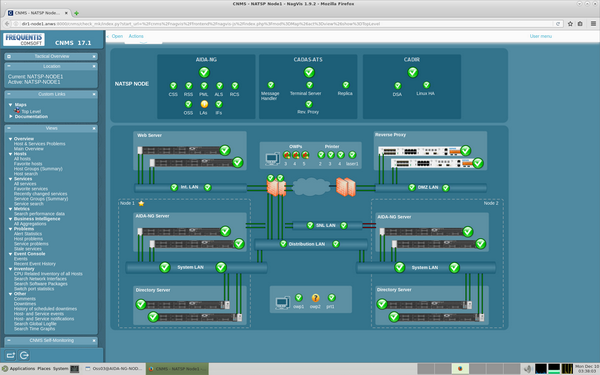The image size is (600, 375).
Task: Collapse the Inventory section in Views
Action: (10, 269)
